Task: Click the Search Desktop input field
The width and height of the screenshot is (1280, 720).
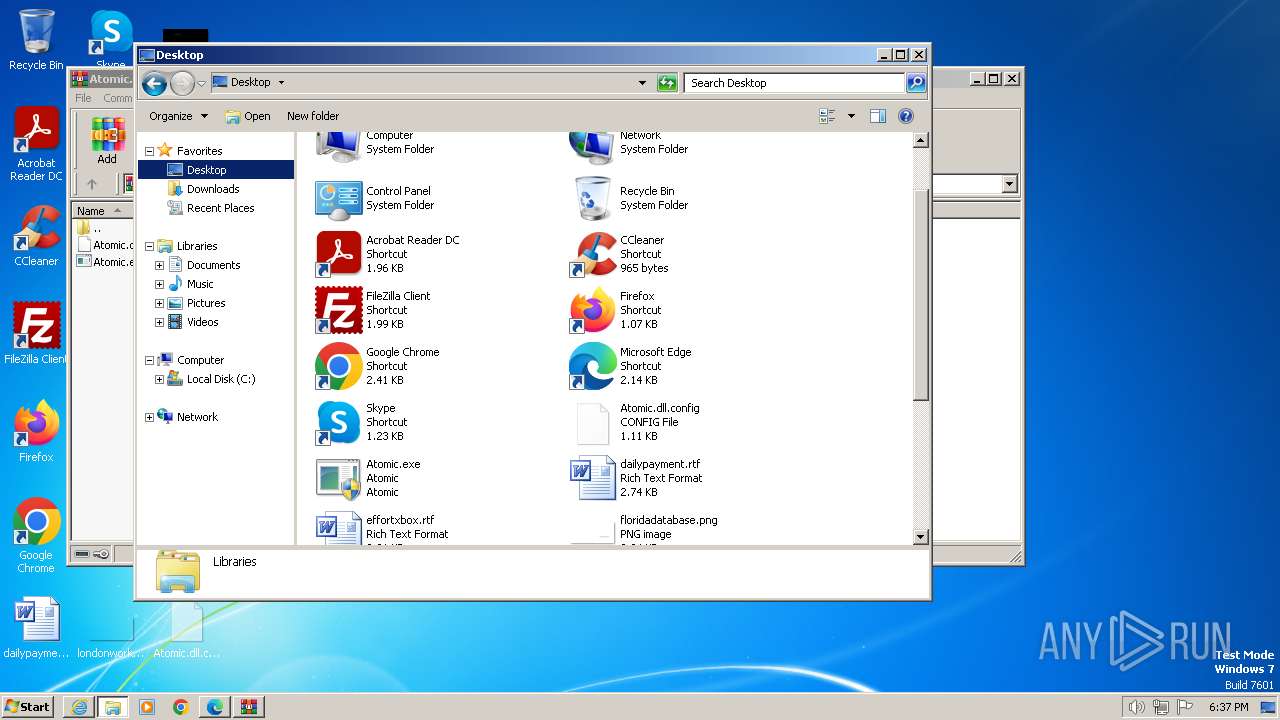Action: [795, 83]
